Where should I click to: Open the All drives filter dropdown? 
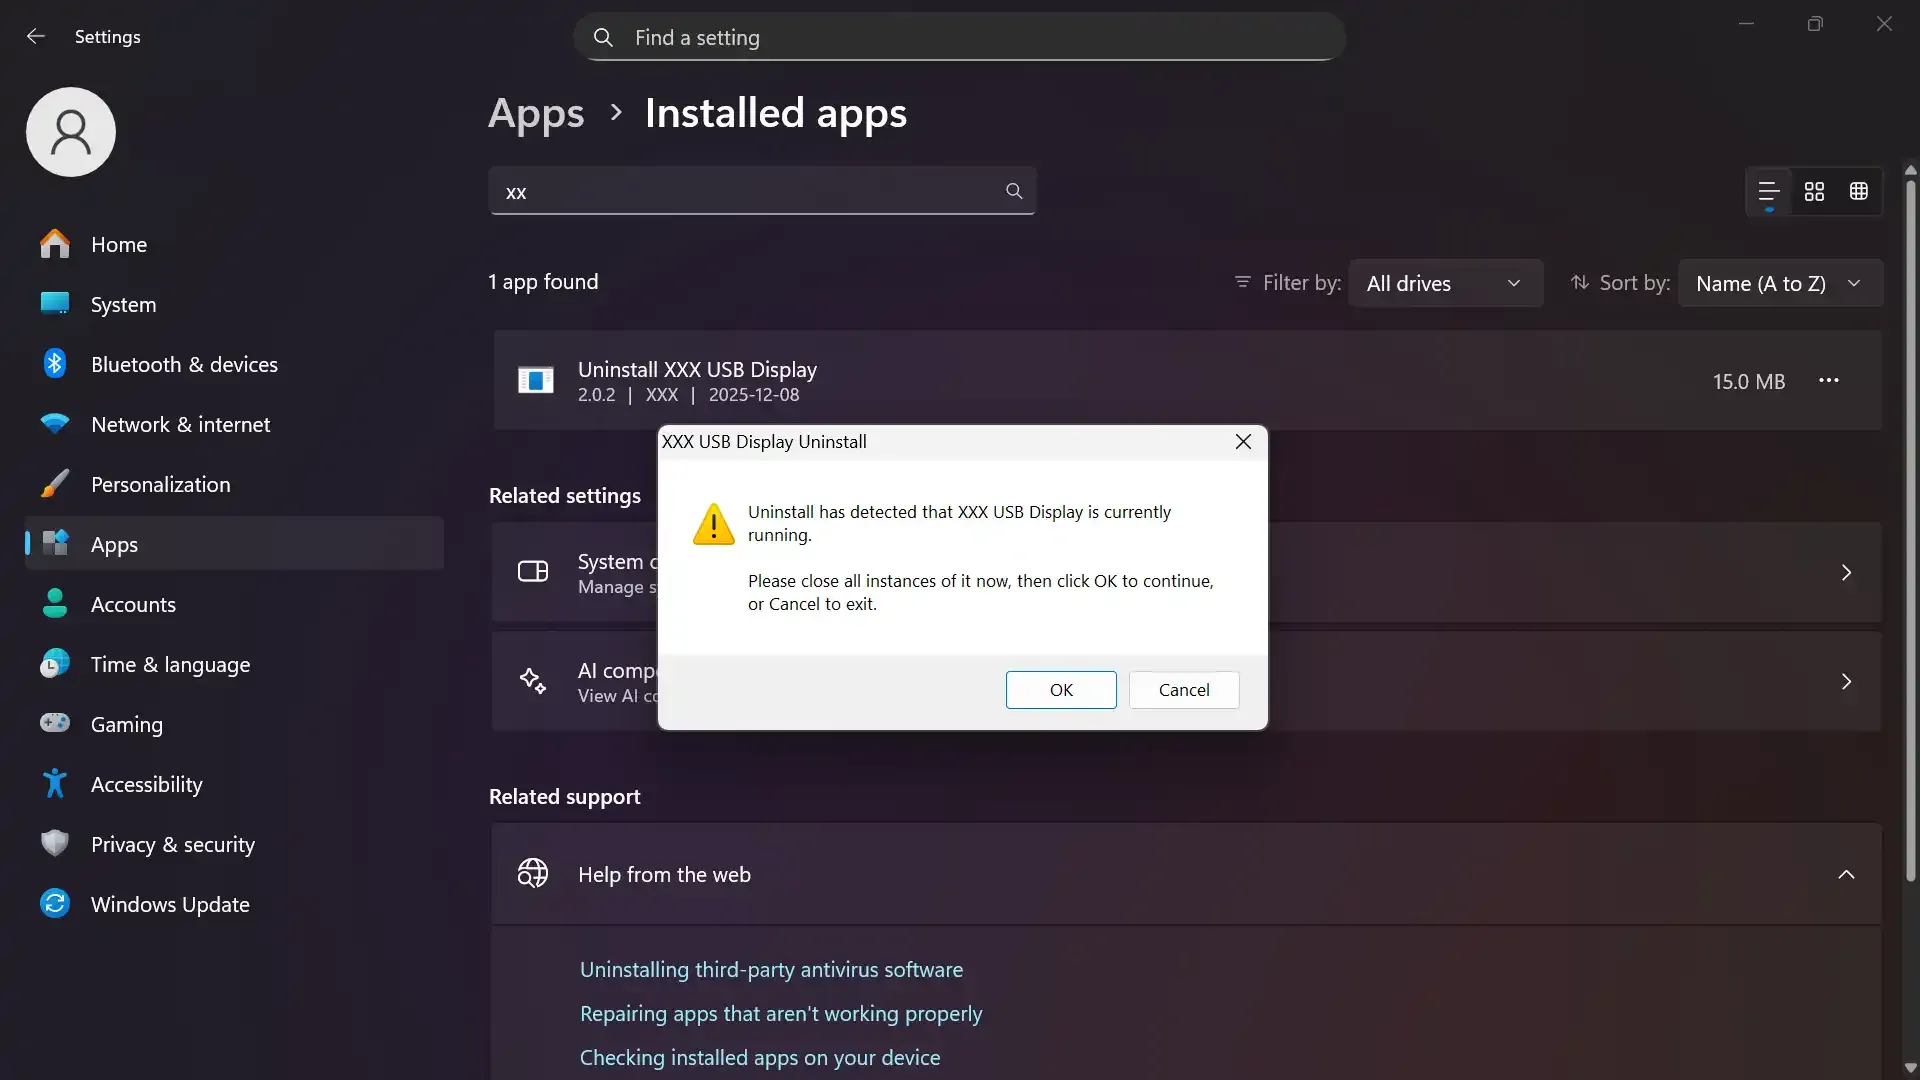(1448, 283)
